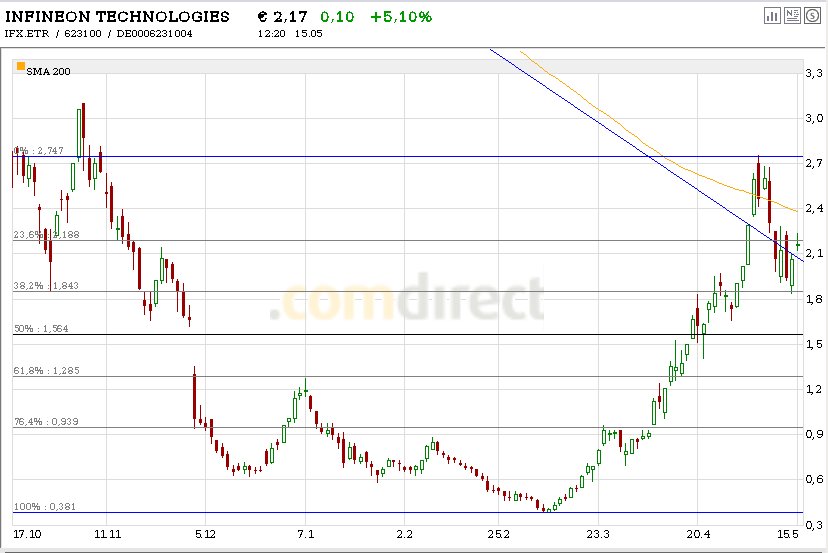Click the price axis label 0,3
This screenshot has height=553, width=828.
coord(814,524)
